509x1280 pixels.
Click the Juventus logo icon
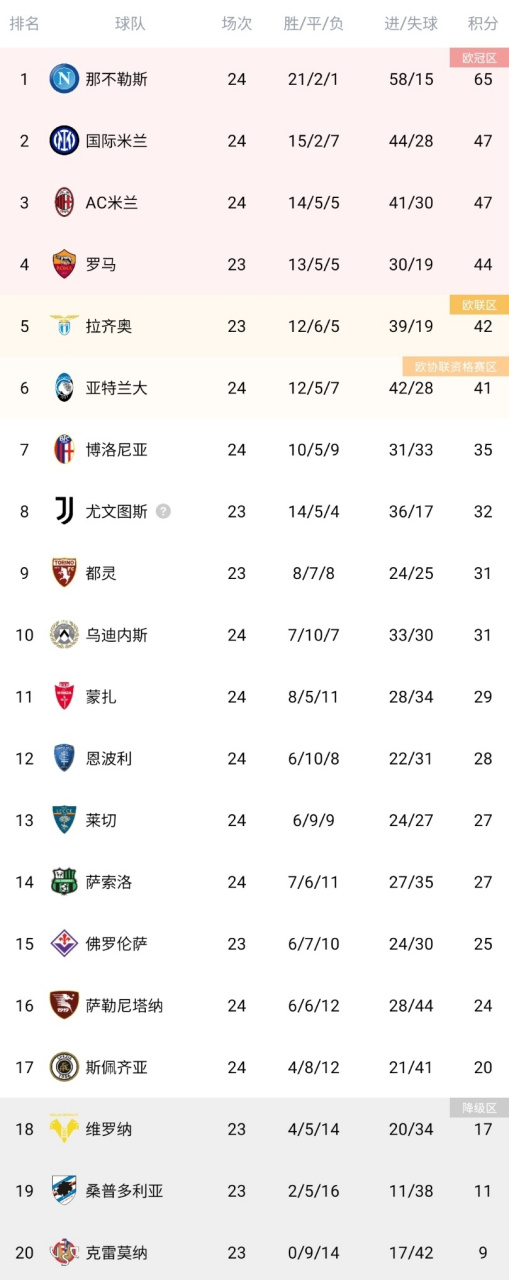click(x=64, y=511)
